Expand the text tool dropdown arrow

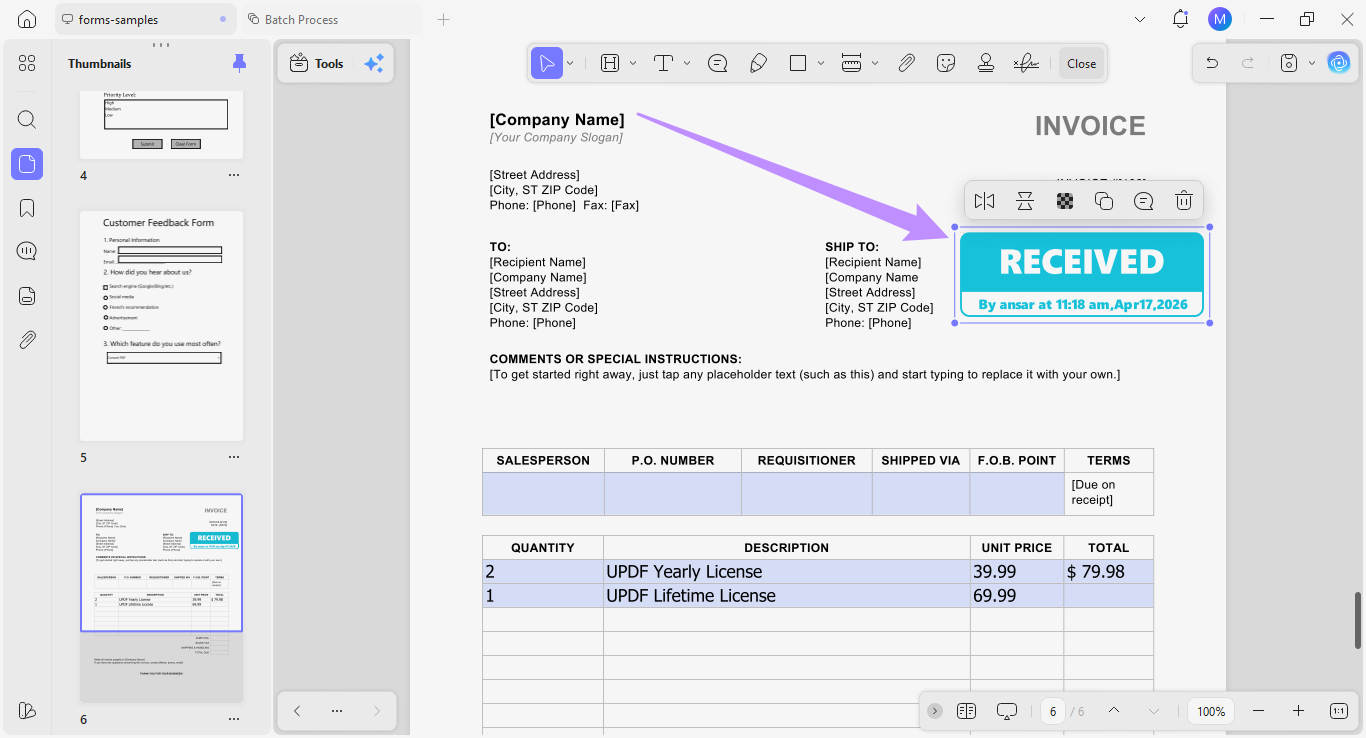687,63
